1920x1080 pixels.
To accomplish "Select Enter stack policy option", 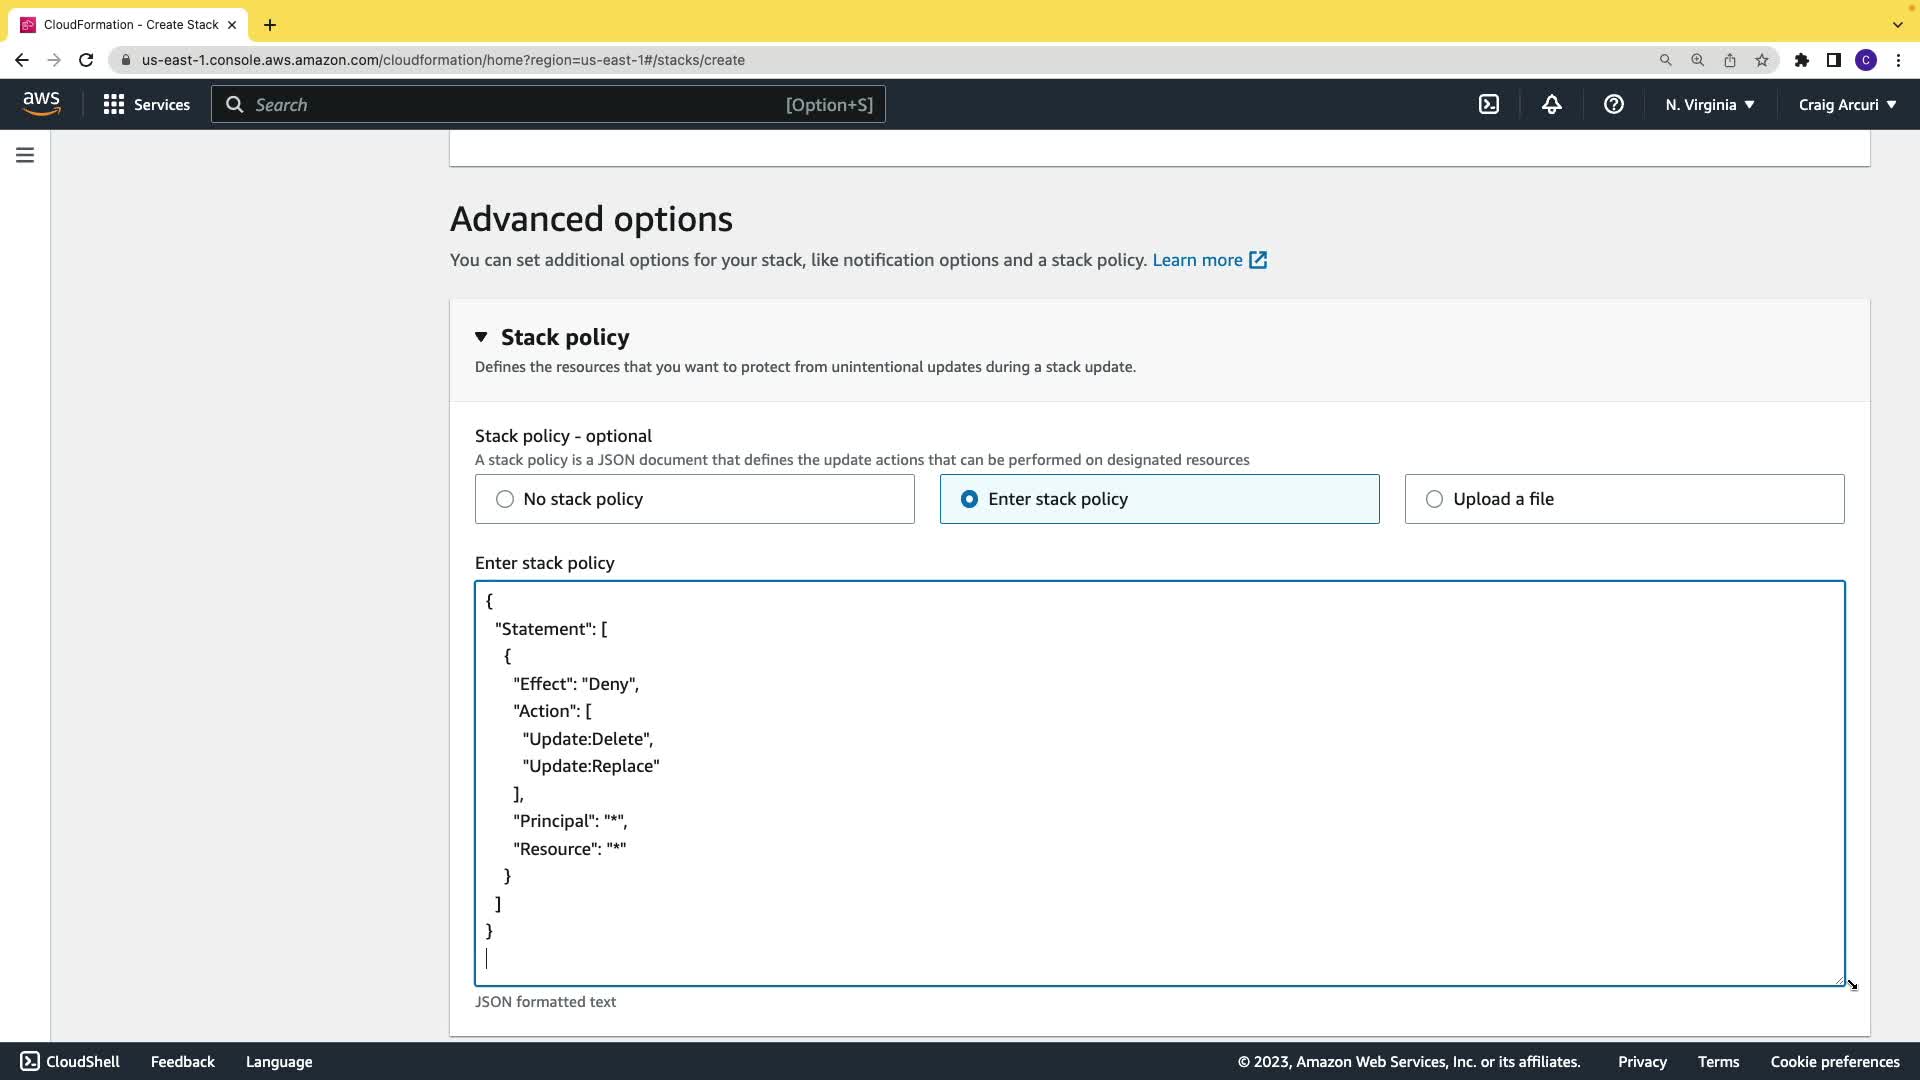I will pos(969,499).
